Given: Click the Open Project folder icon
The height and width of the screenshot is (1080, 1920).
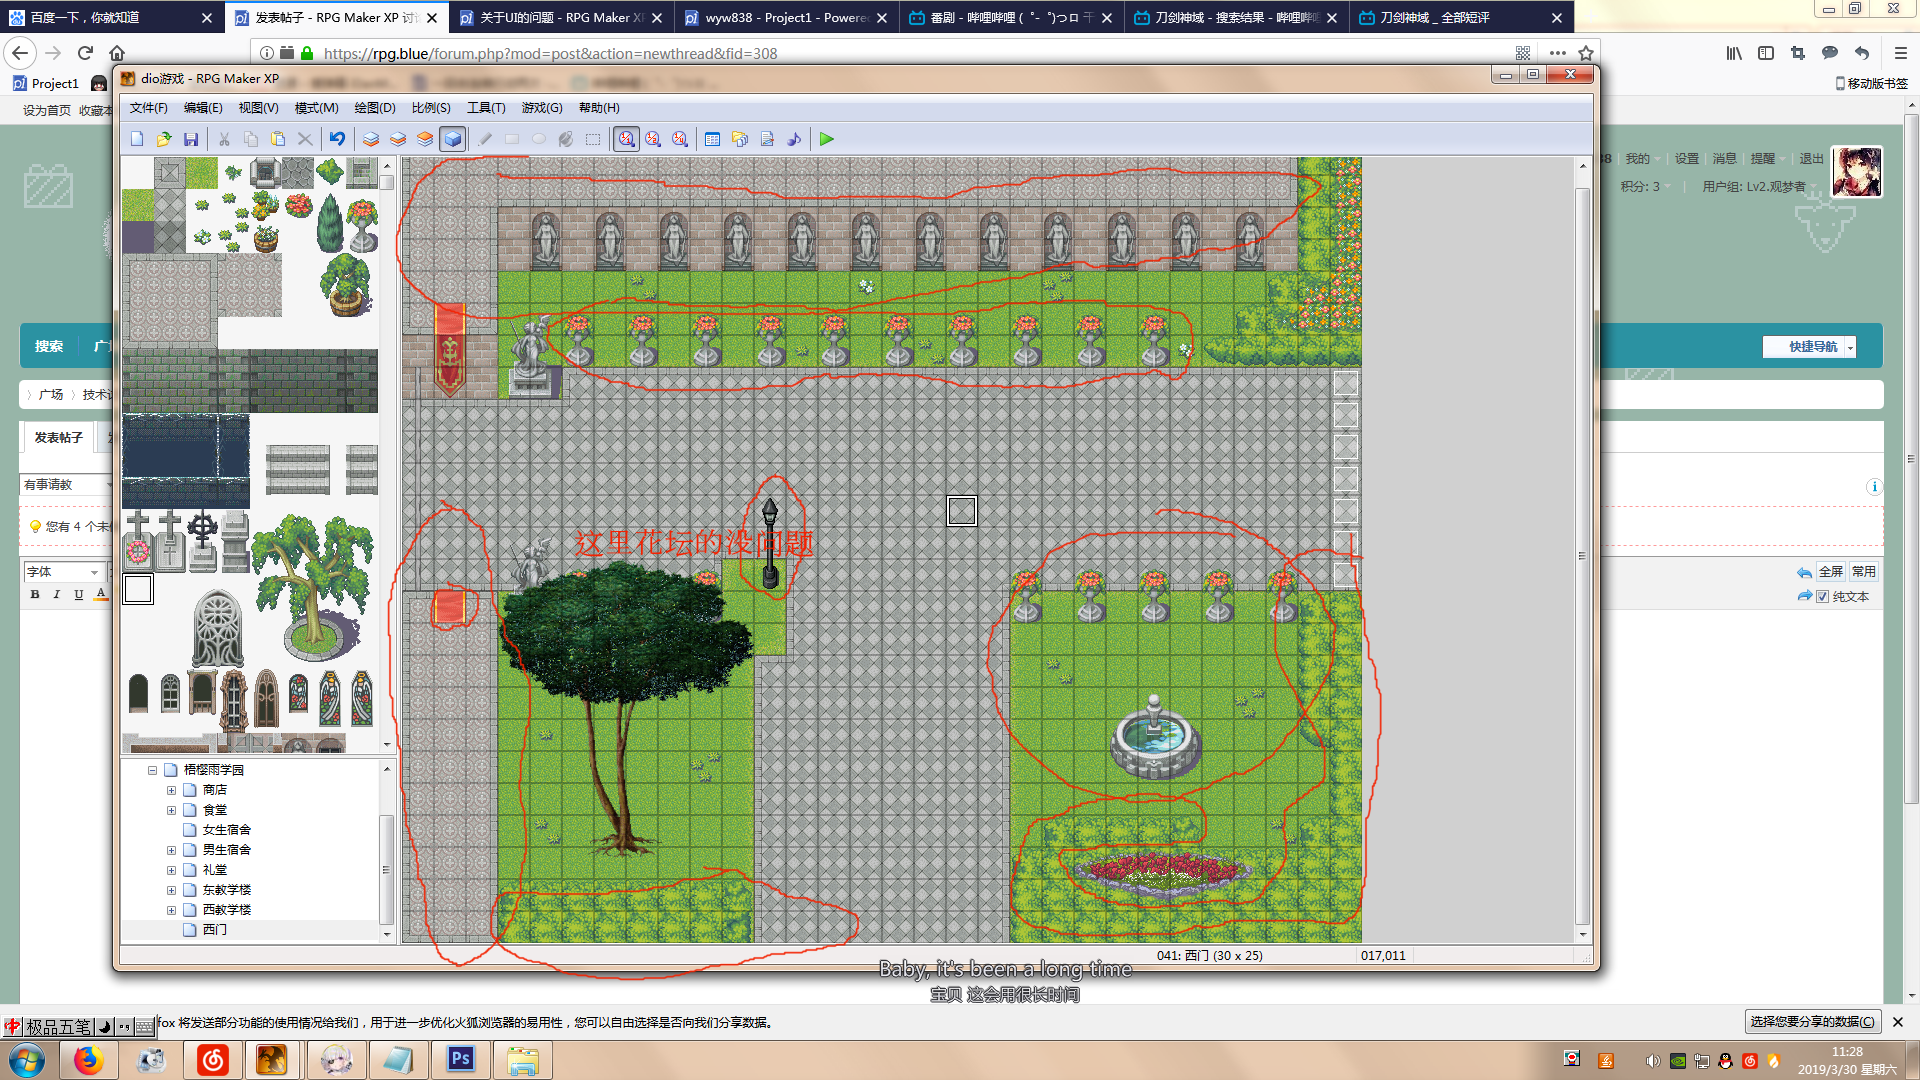Looking at the screenshot, I should pos(164,139).
